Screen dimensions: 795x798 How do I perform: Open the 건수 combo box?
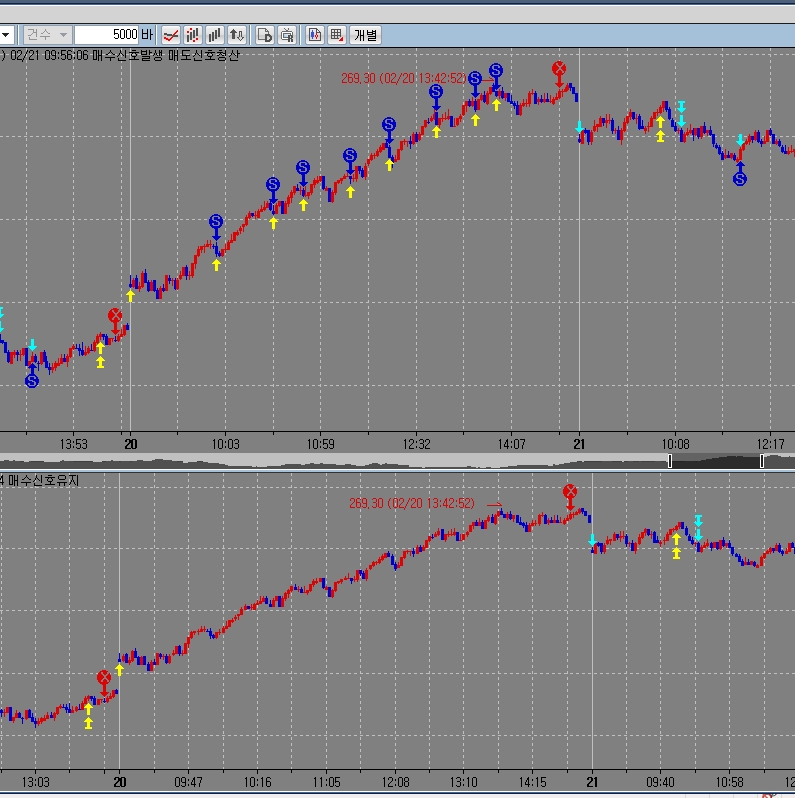(x=47, y=35)
